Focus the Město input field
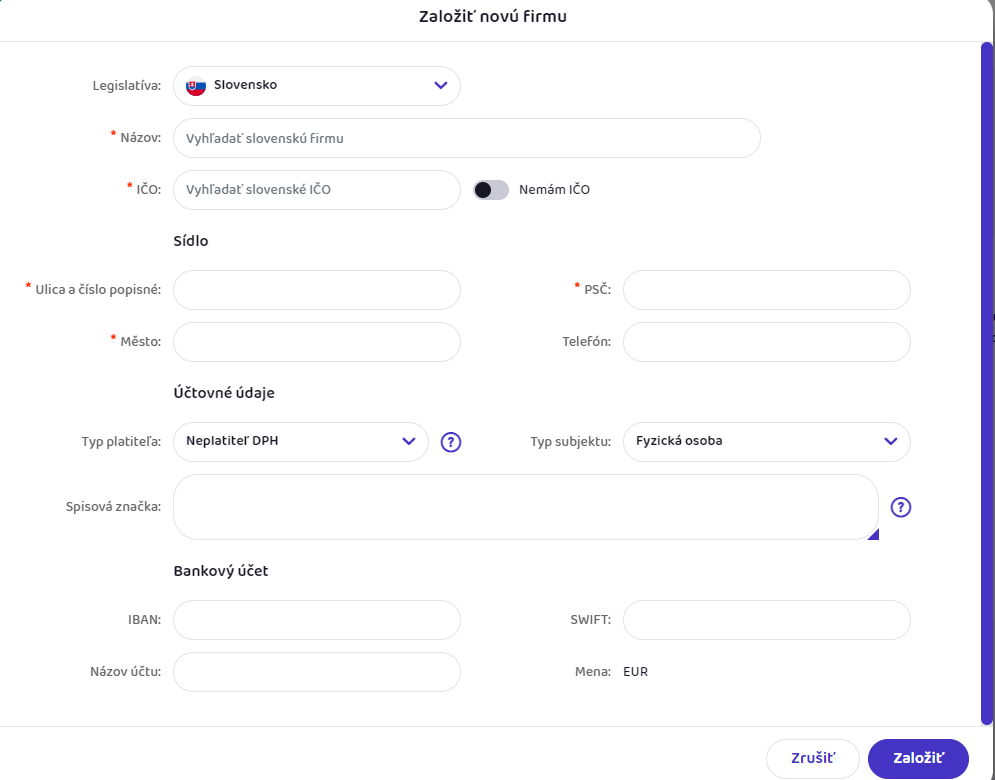The height and width of the screenshot is (780, 995). [x=316, y=342]
